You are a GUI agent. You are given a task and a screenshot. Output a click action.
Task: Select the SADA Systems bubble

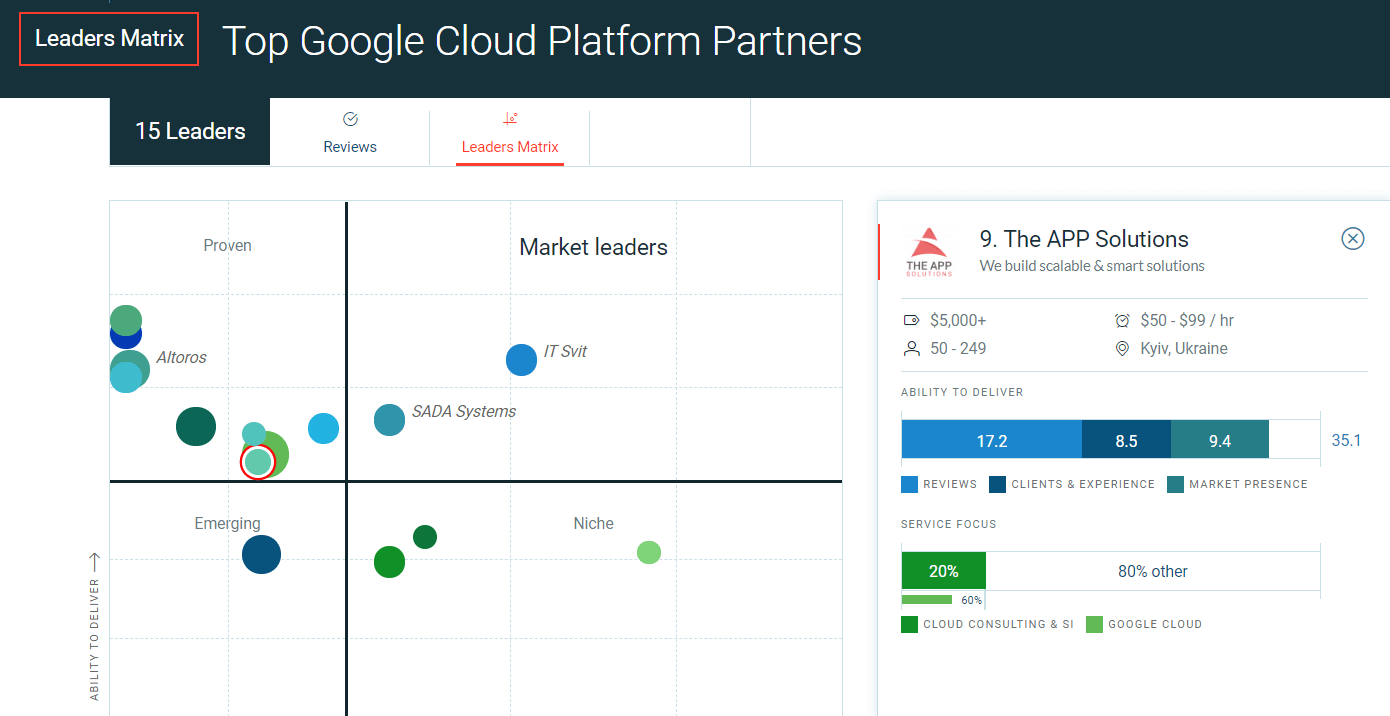click(x=389, y=419)
